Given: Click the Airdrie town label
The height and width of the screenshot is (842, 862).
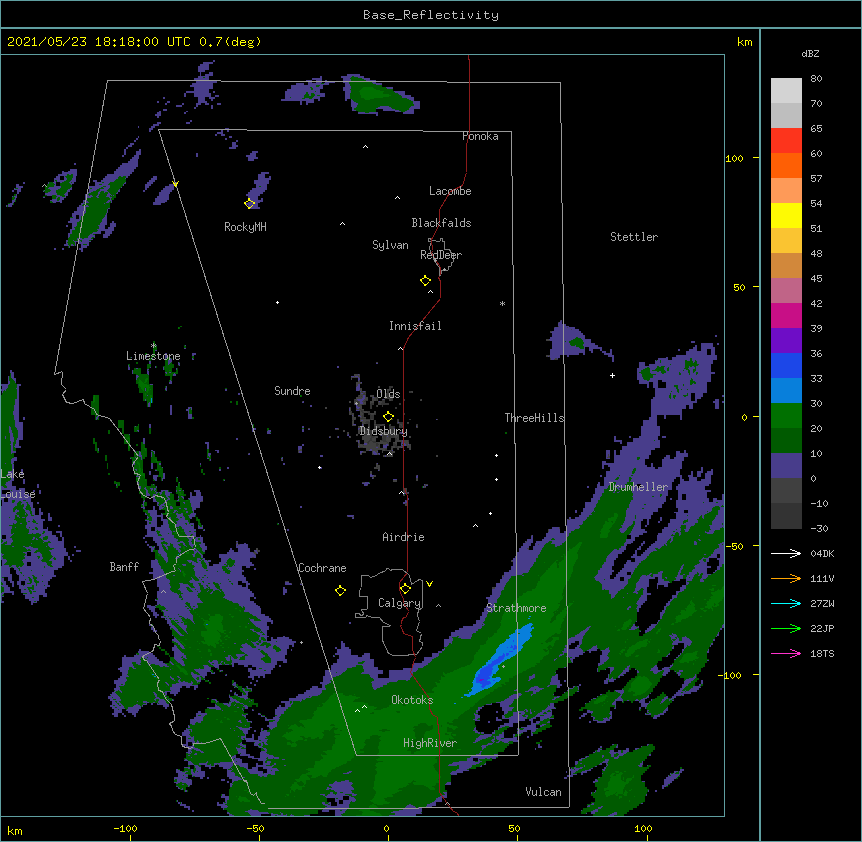Looking at the screenshot, I should click(404, 537).
